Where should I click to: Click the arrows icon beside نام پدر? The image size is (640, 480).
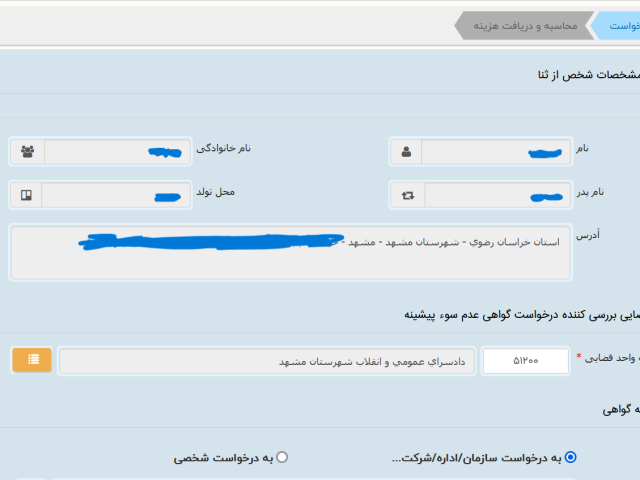(407, 195)
